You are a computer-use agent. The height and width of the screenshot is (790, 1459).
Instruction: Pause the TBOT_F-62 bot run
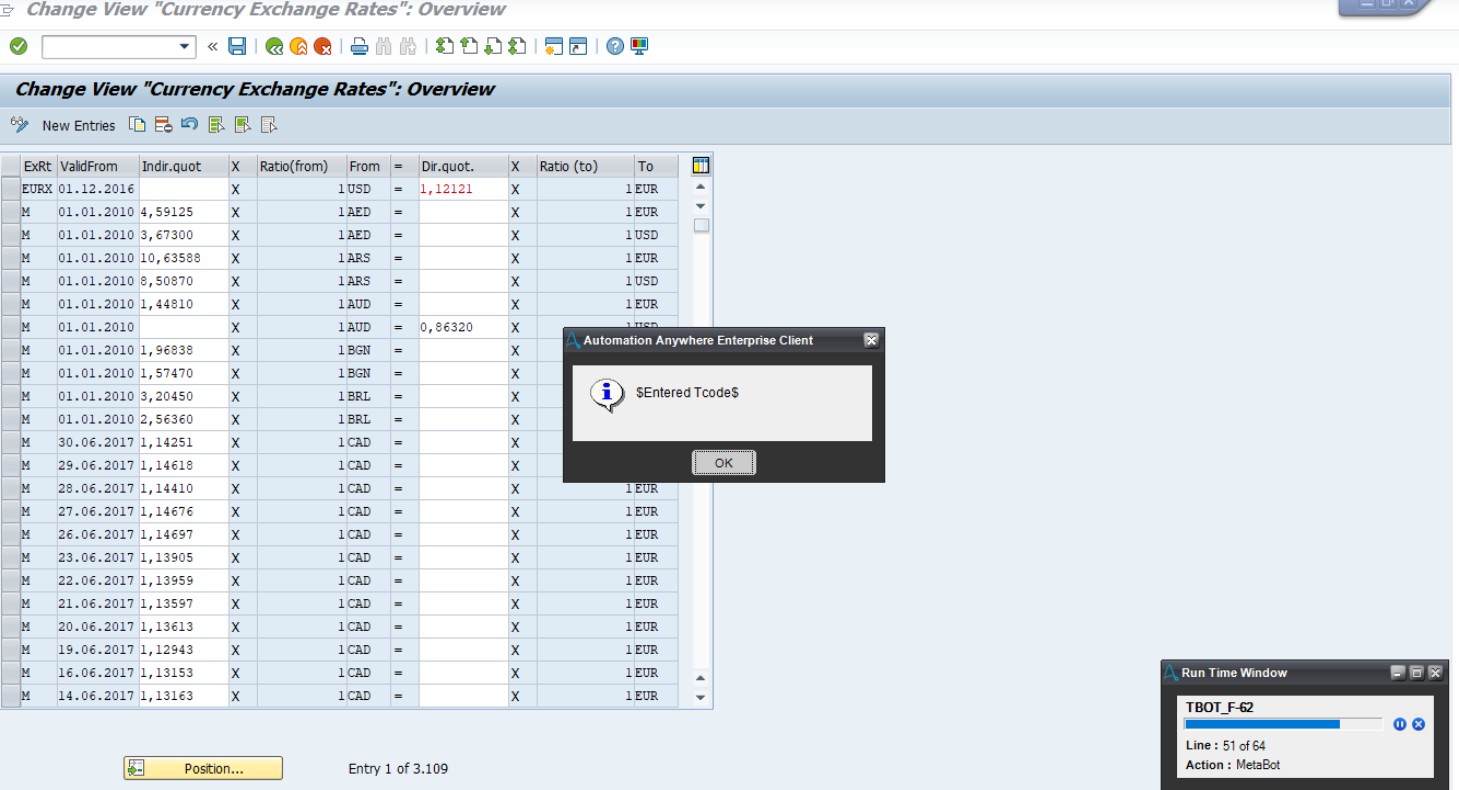click(1399, 724)
